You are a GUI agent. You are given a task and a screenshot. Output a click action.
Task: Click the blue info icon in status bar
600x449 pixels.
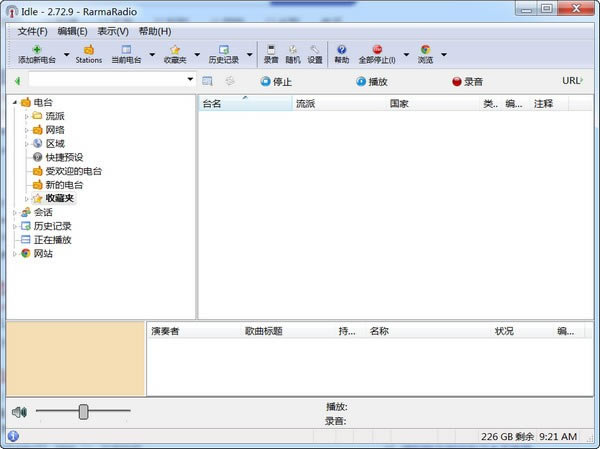point(13,436)
